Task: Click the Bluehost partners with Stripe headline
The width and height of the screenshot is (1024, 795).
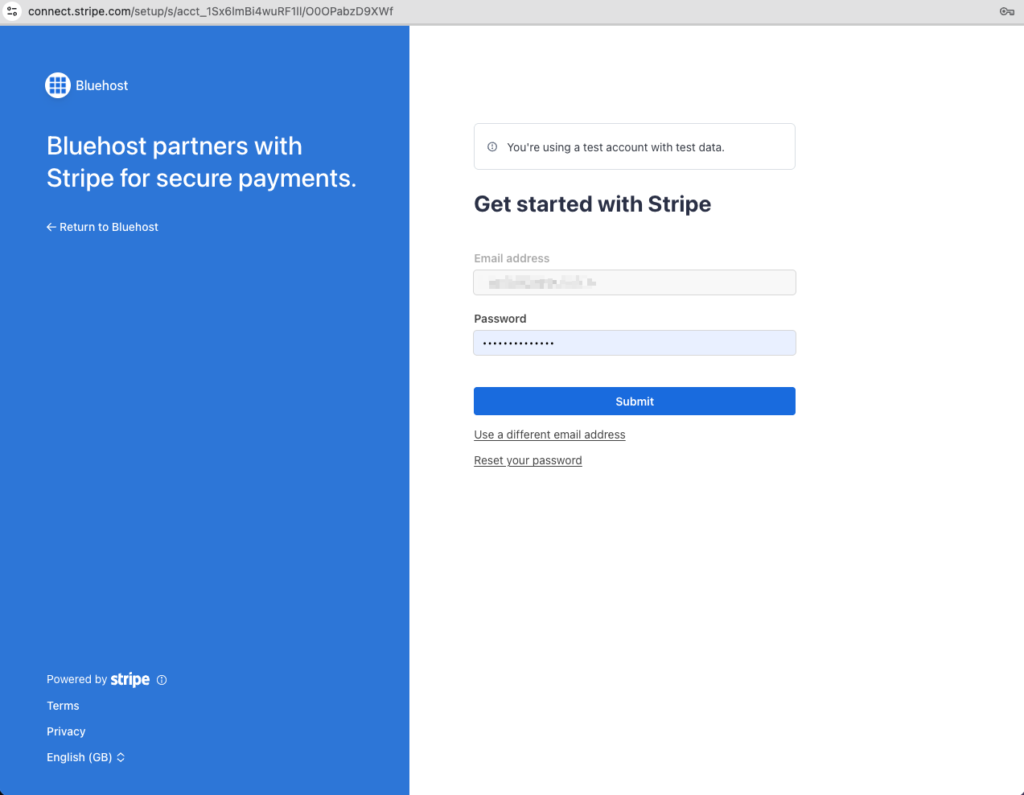Action: point(201,162)
